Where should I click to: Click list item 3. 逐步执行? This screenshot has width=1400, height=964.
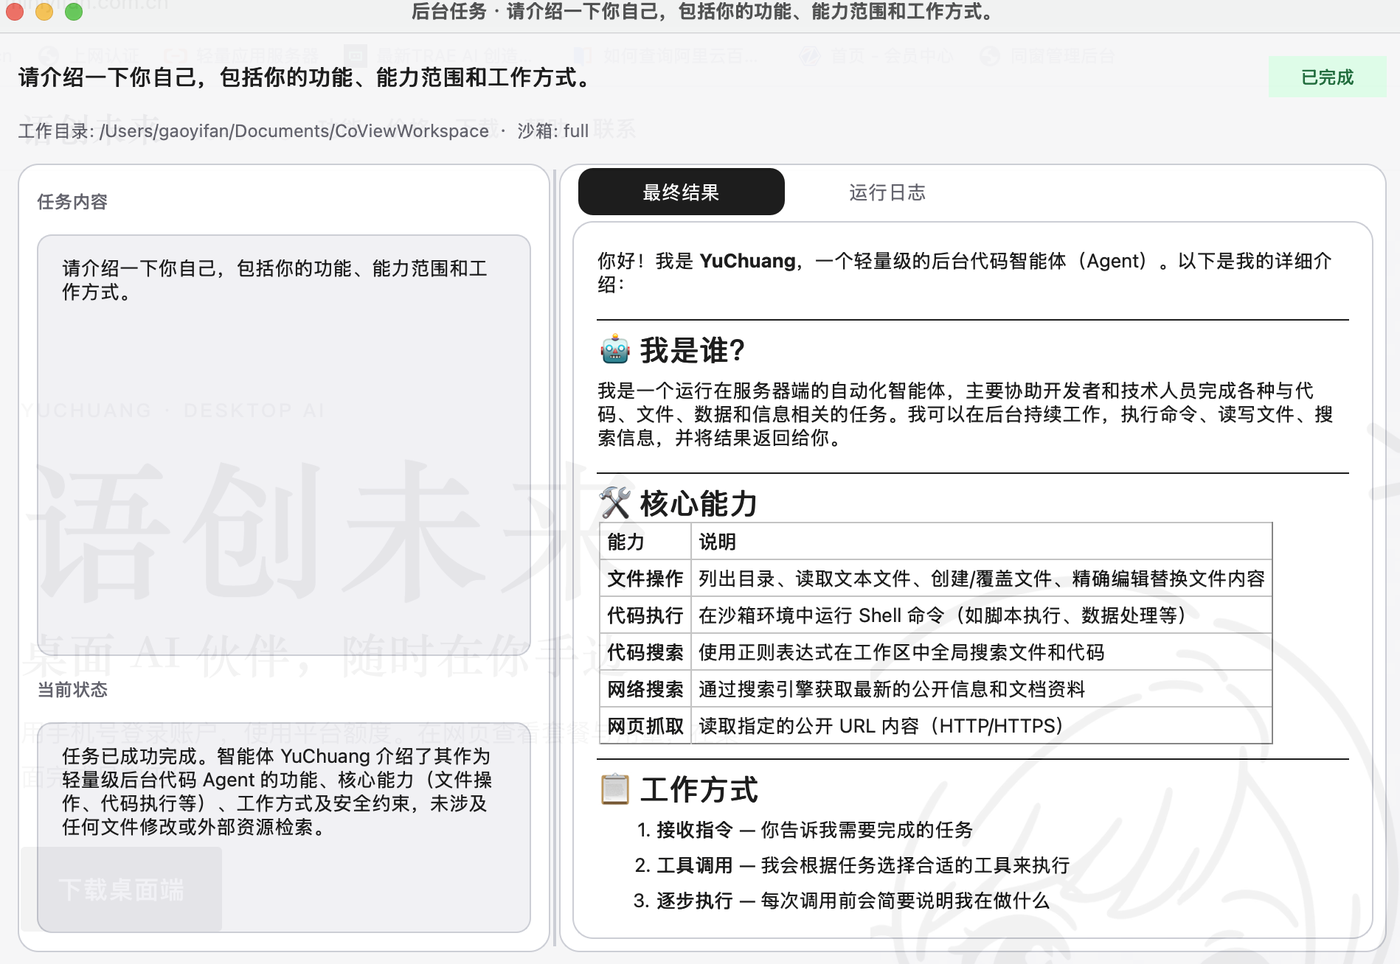point(842,900)
